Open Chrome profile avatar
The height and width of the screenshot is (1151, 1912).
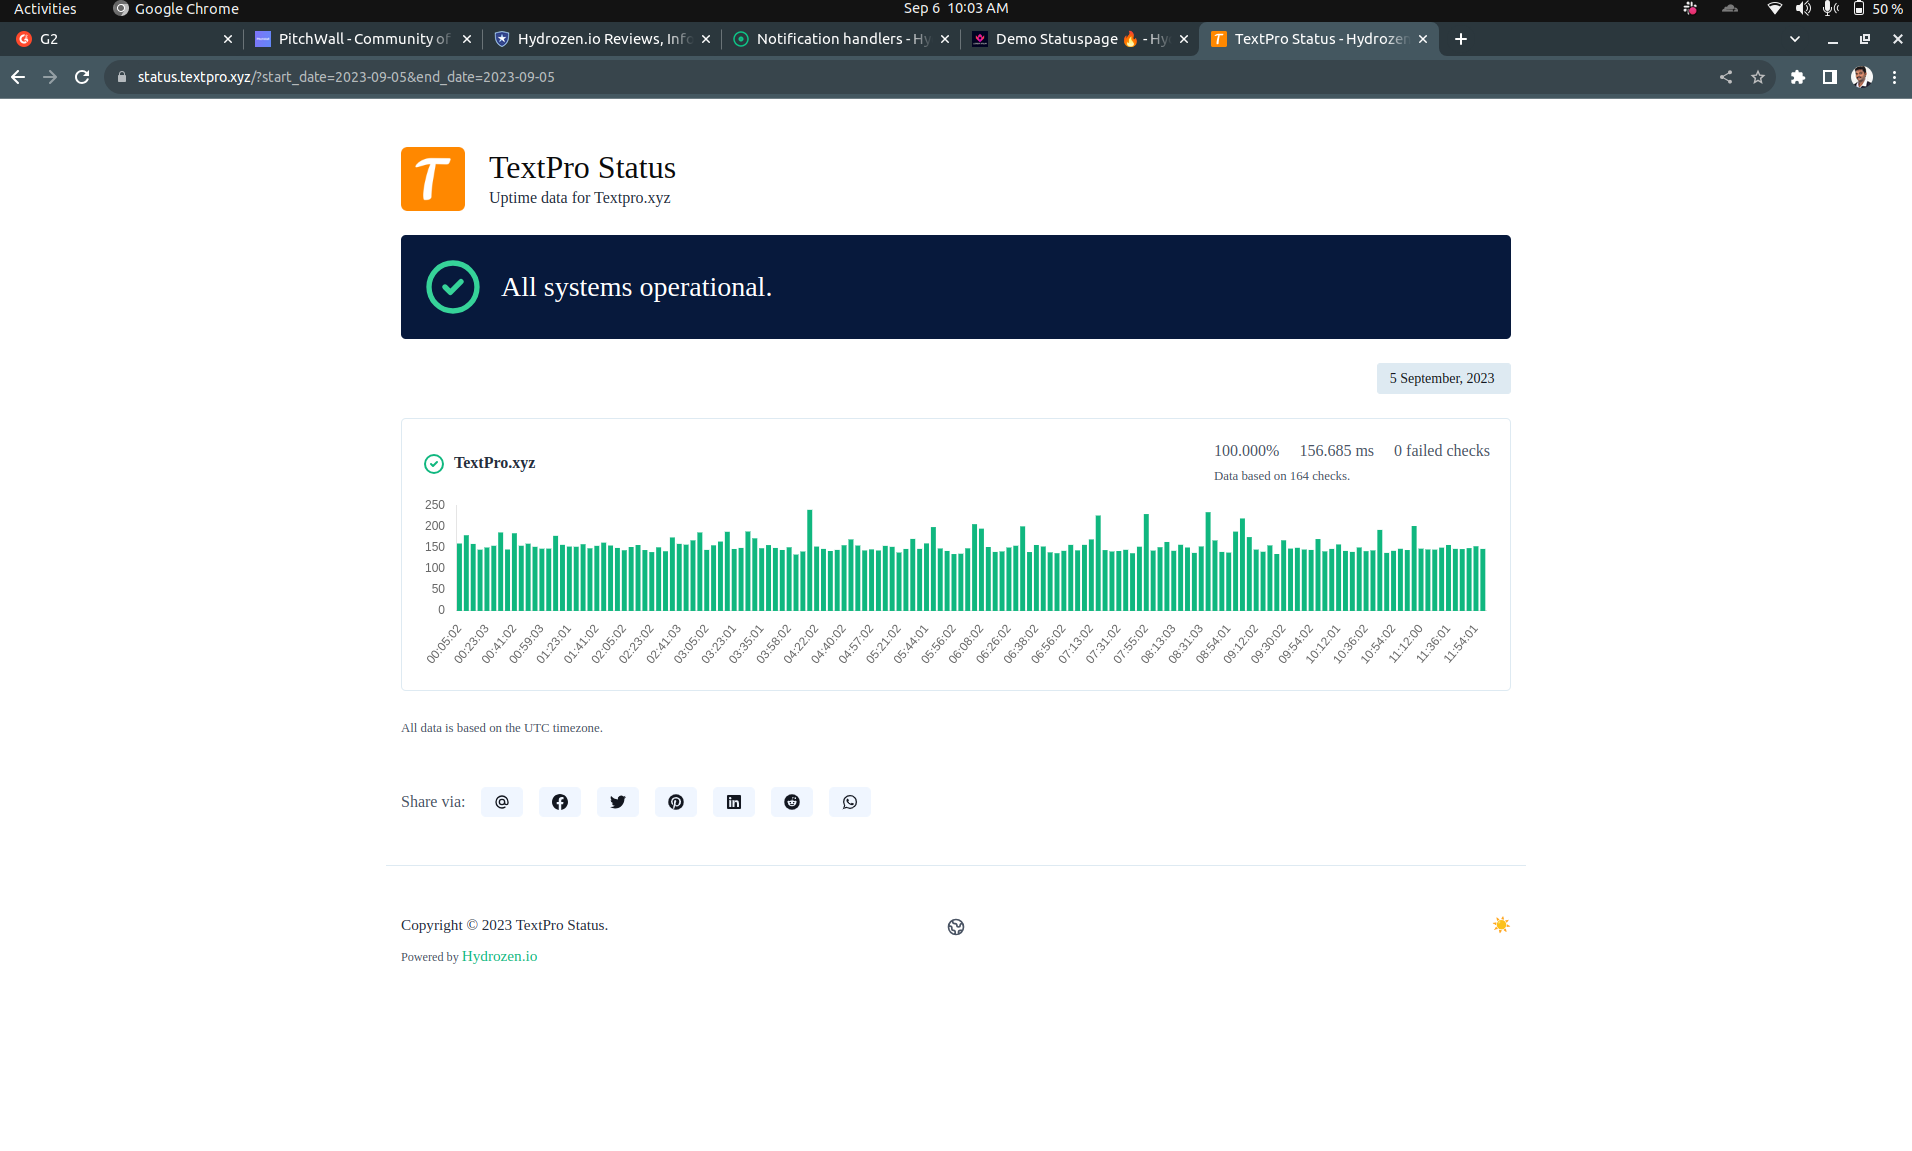pos(1862,77)
